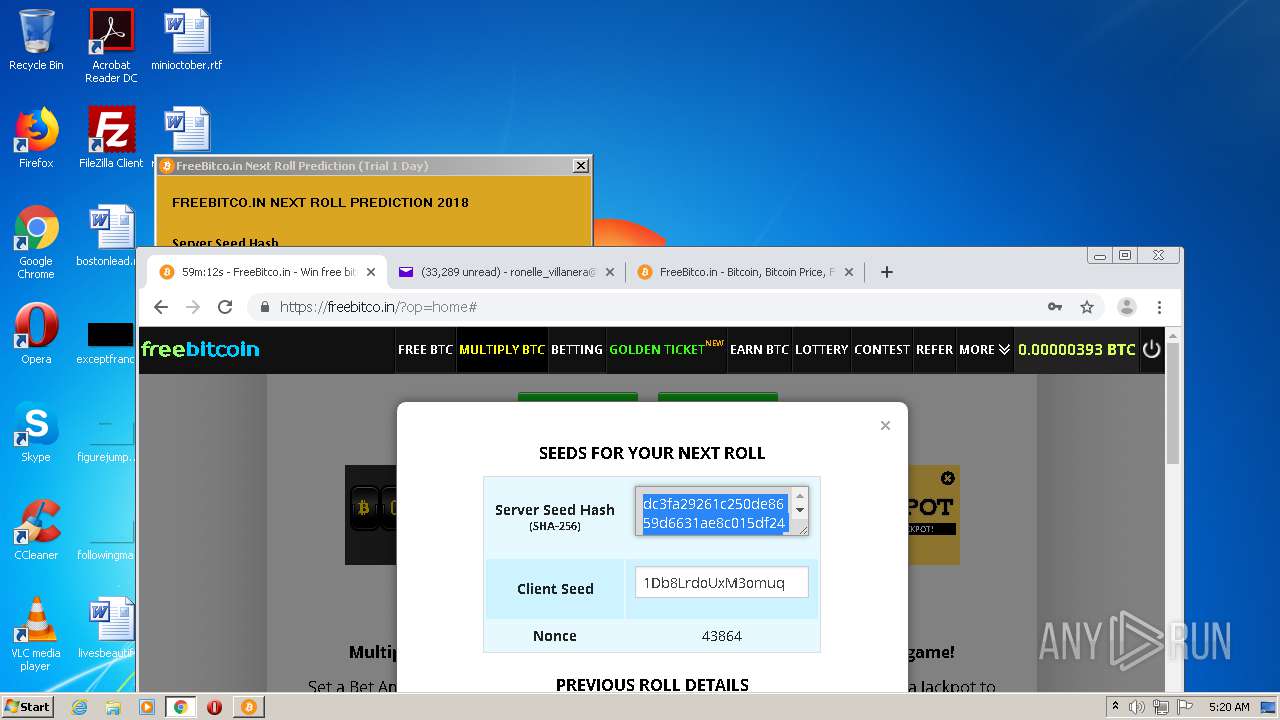The image size is (1280, 720).
Task: Open VLC media player shortcut
Action: [x=36, y=634]
